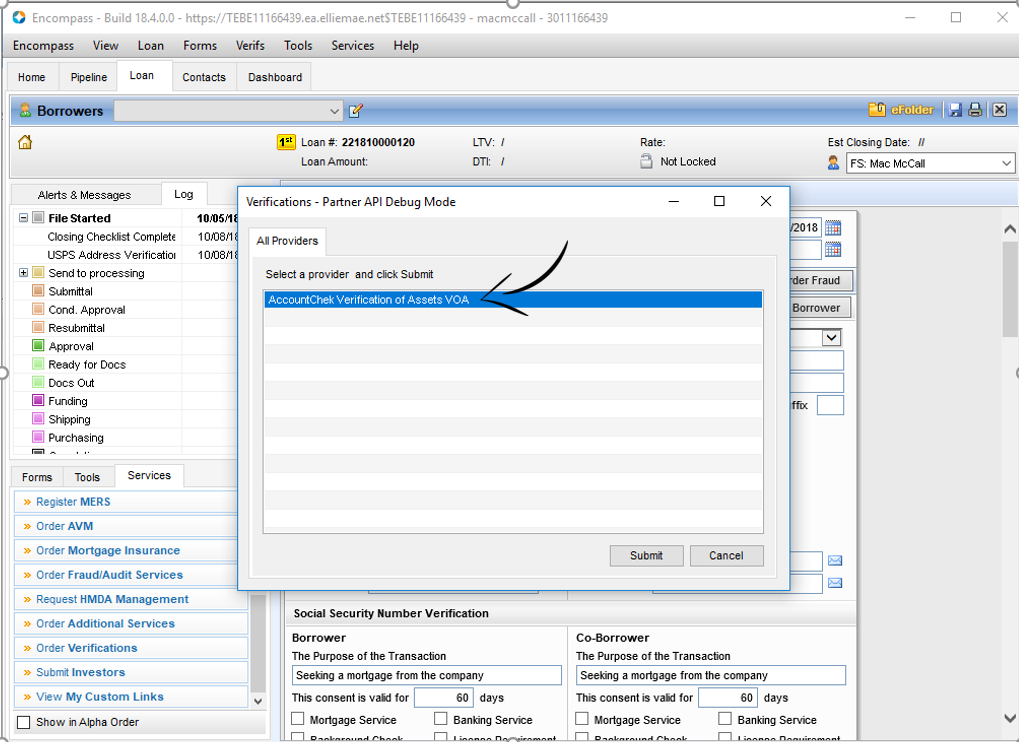1019x742 pixels.
Task: Click the Cancel button in Verifications dialog
Action: click(726, 556)
